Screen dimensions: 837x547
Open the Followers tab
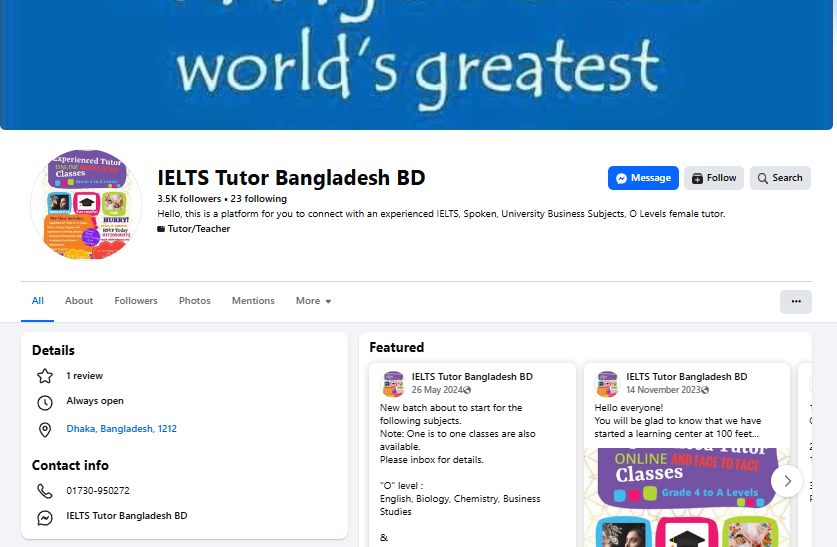coord(136,301)
